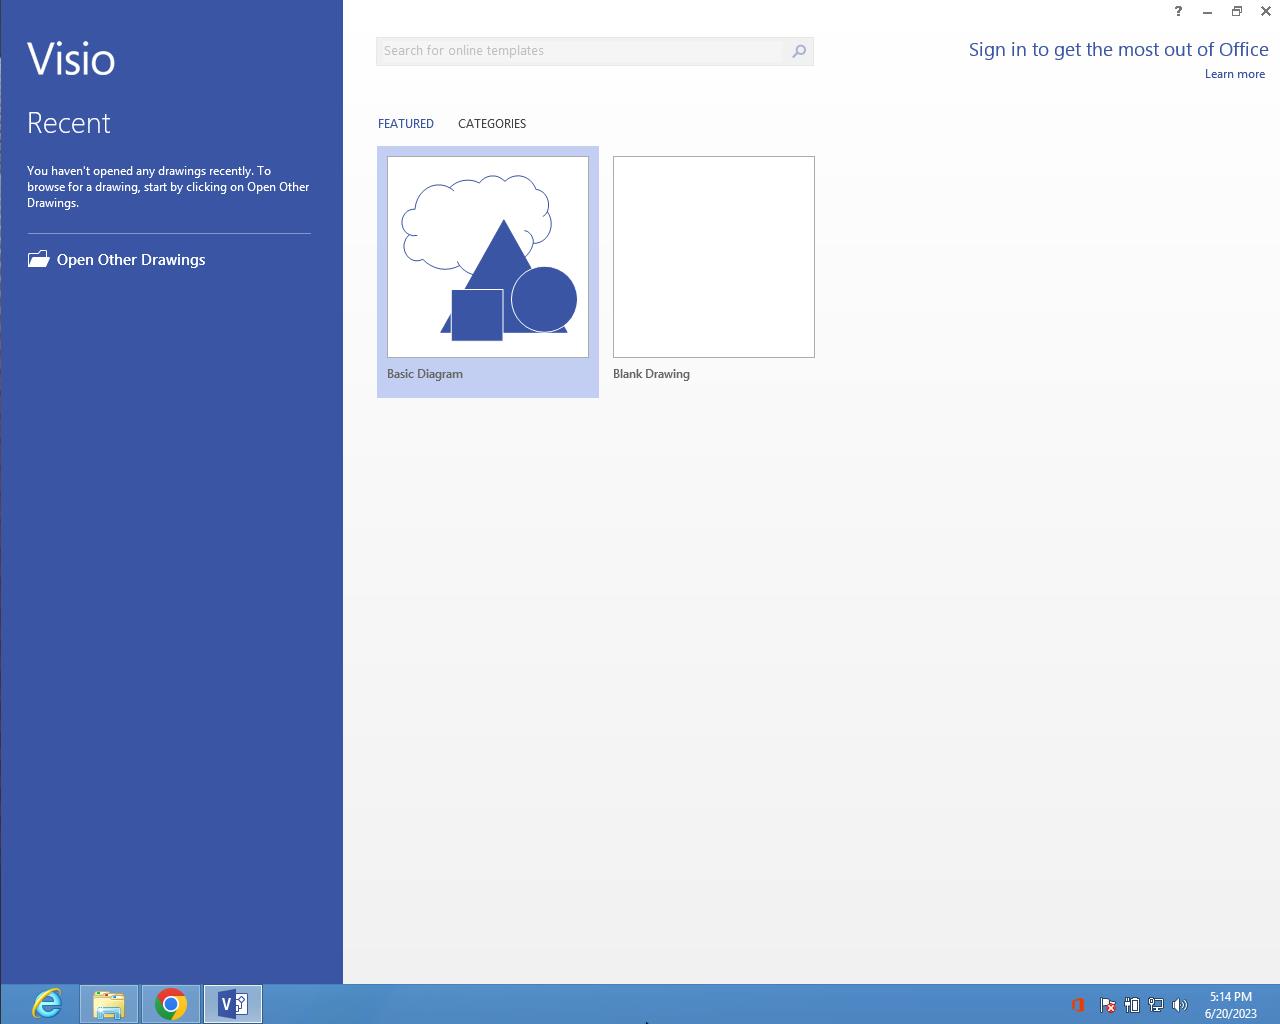Open Visio Help question mark
Screen dimensions: 1280x1024
[1177, 11]
